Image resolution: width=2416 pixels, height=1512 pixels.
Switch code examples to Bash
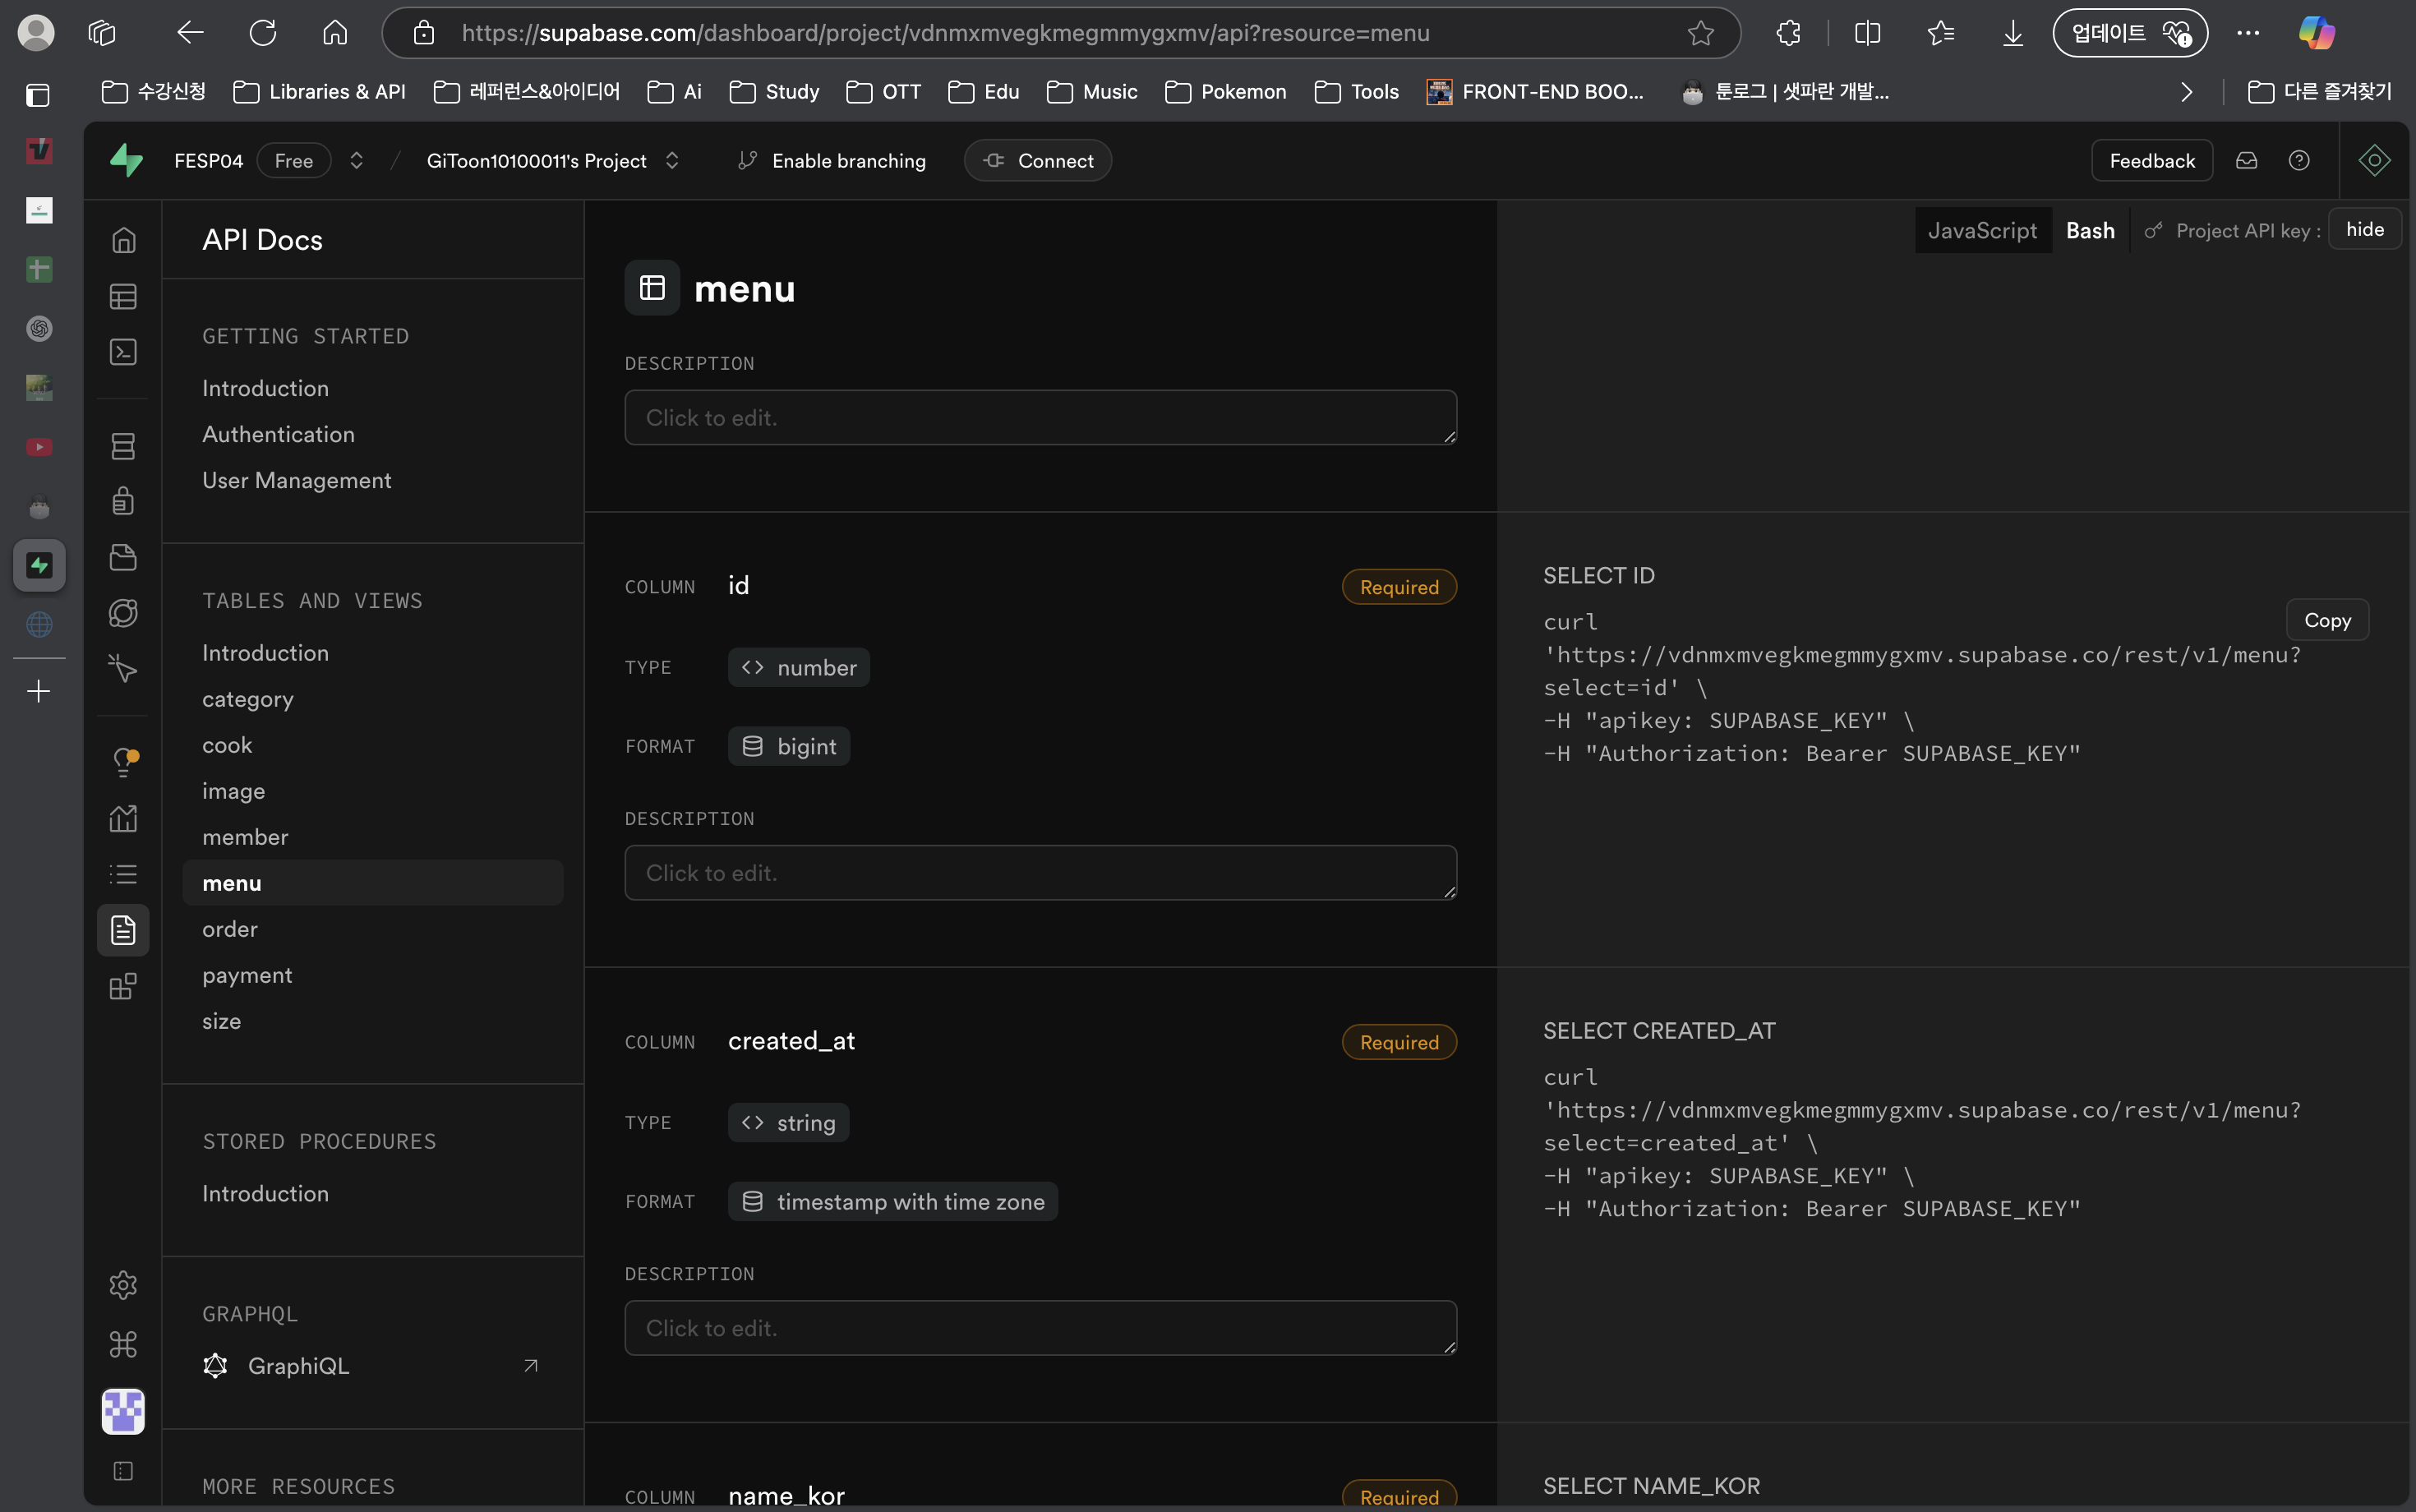pos(2090,231)
